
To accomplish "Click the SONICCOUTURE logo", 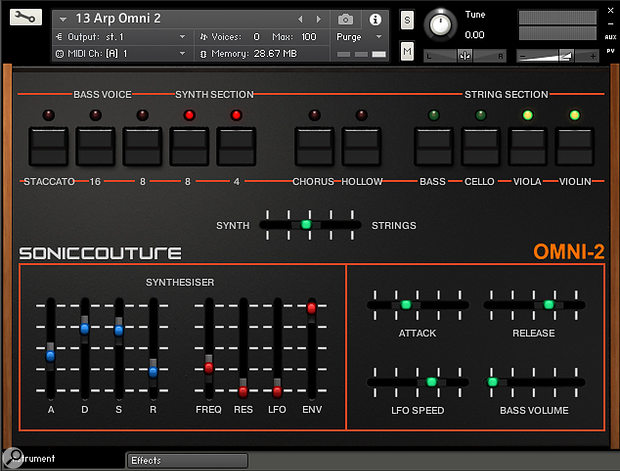I will [100, 253].
